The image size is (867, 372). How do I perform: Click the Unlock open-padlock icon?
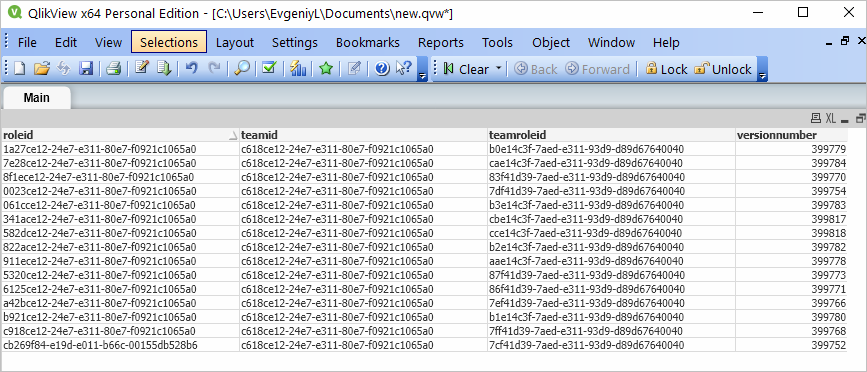coord(702,69)
